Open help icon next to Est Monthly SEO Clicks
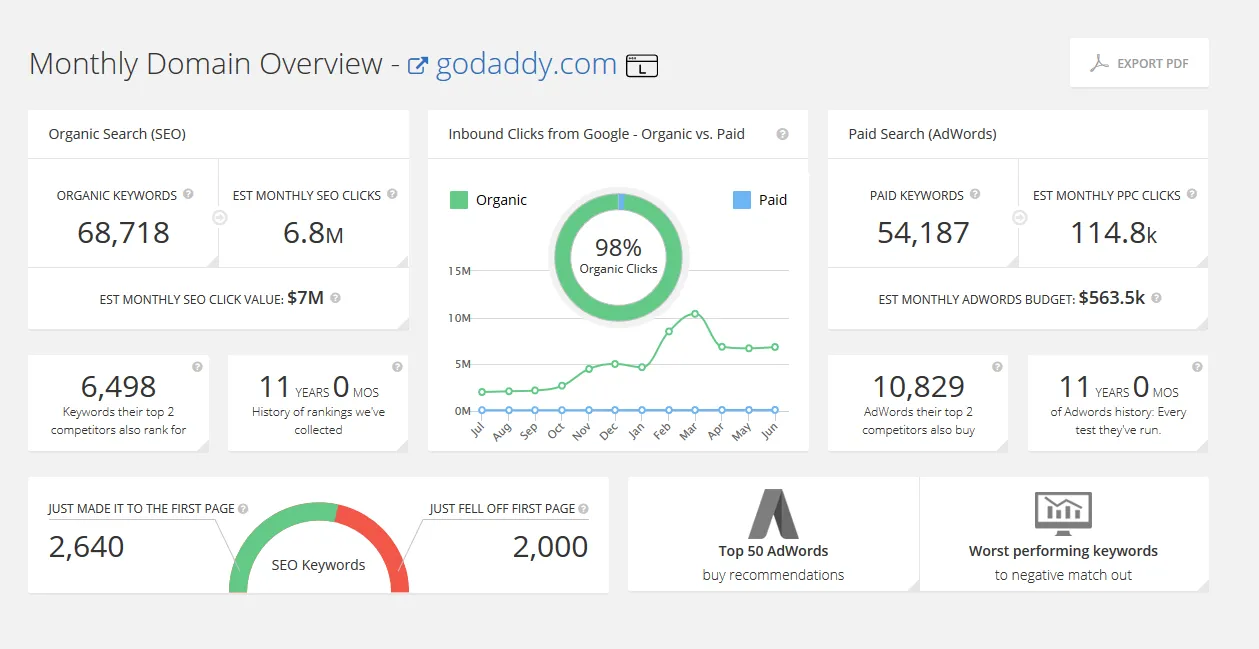This screenshot has width=1259, height=649. 392,195
